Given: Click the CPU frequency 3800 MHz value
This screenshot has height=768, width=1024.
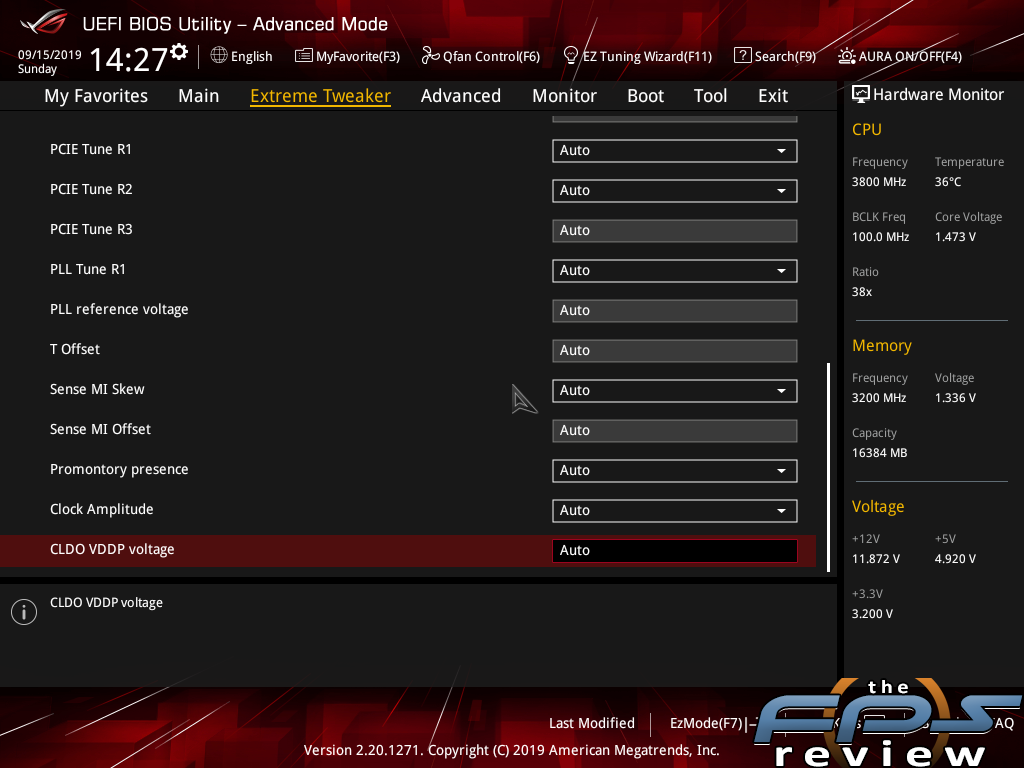Looking at the screenshot, I should (x=878, y=182).
